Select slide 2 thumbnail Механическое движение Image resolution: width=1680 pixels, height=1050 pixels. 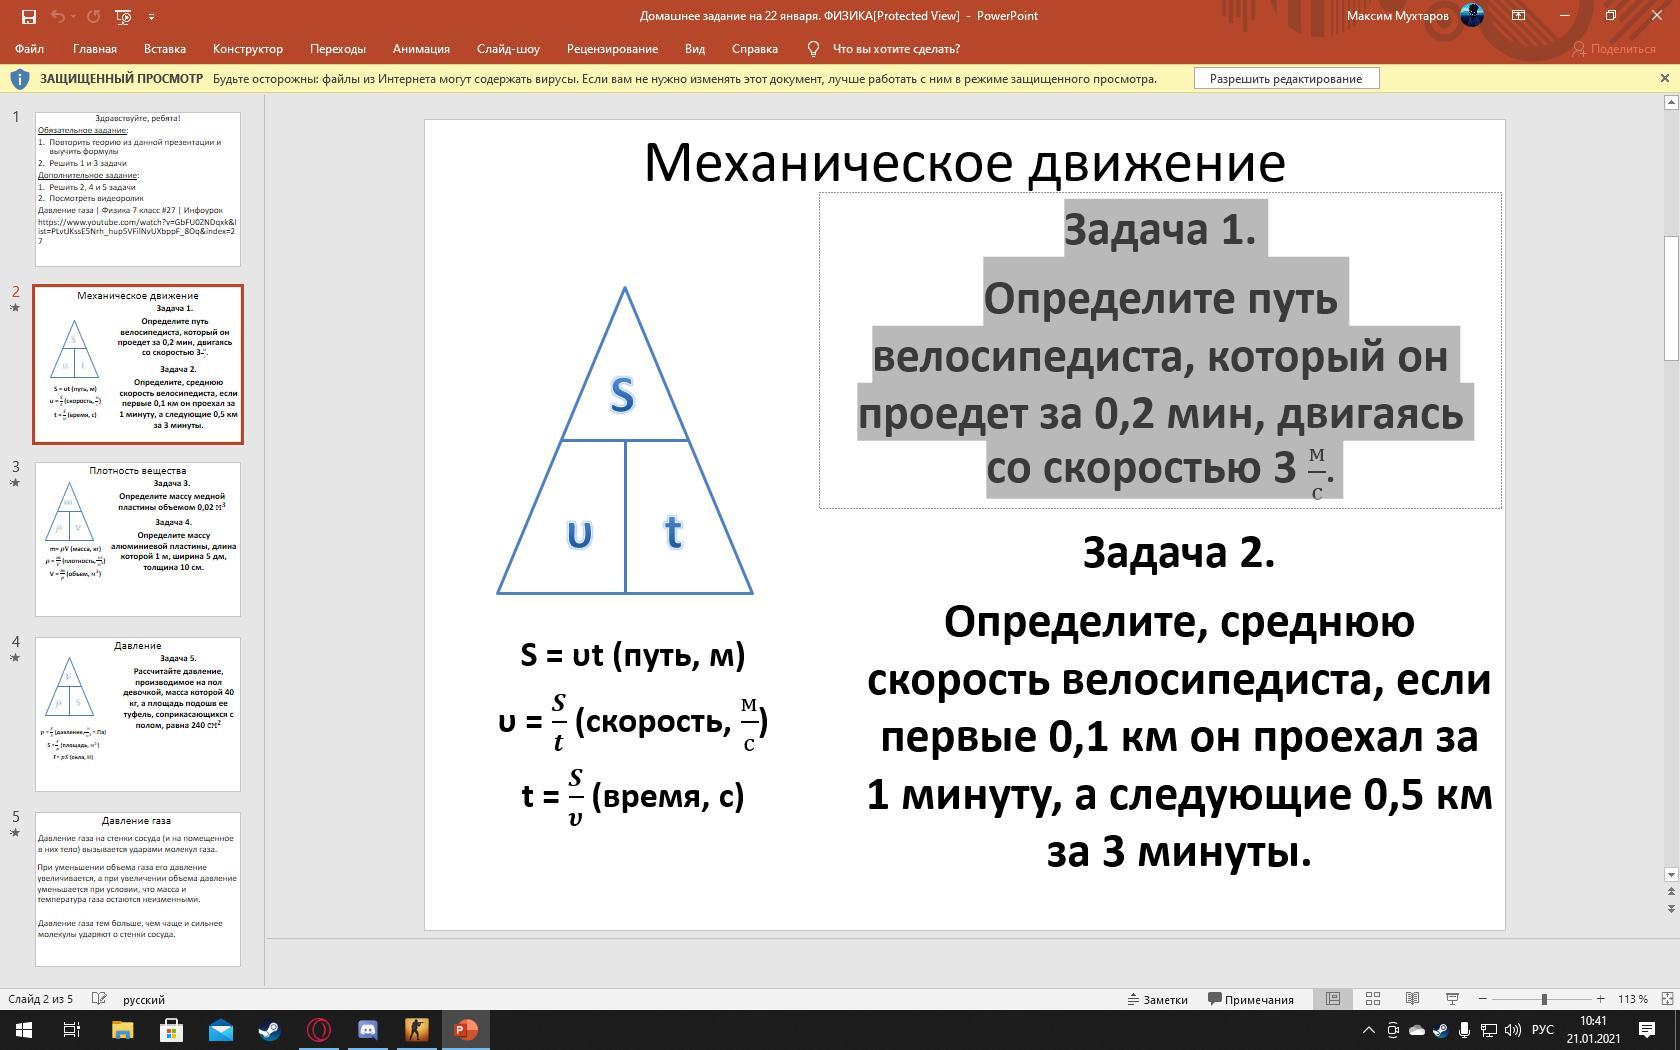click(x=138, y=364)
